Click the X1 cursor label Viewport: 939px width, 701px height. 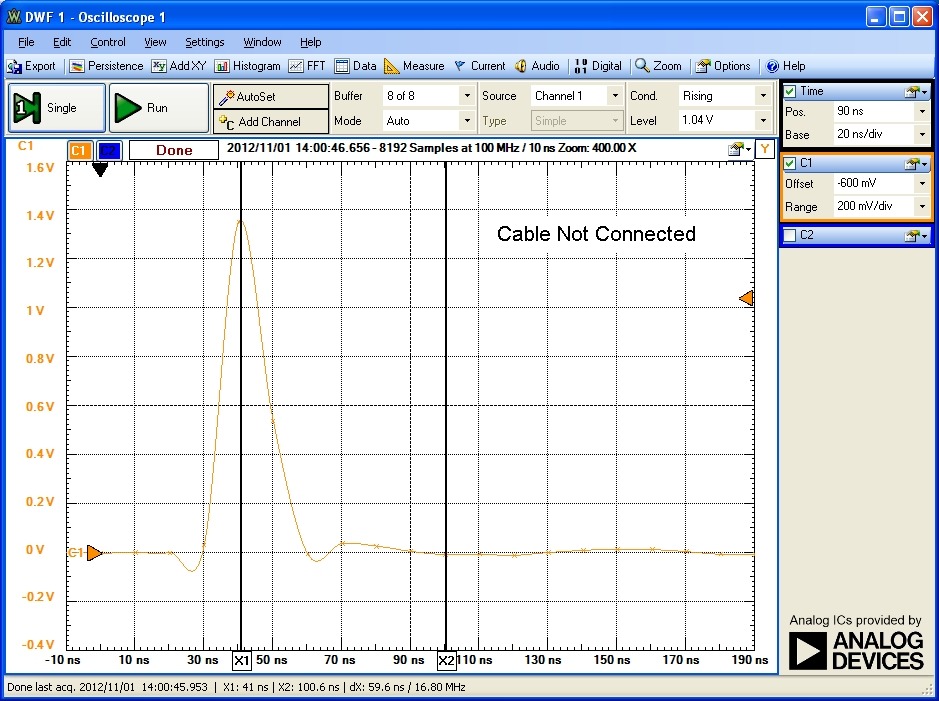241,661
